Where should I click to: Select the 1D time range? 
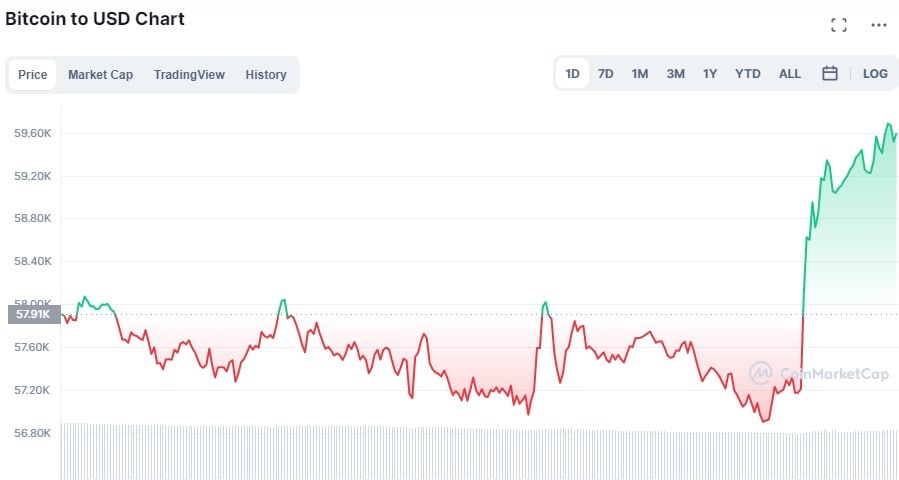click(573, 74)
